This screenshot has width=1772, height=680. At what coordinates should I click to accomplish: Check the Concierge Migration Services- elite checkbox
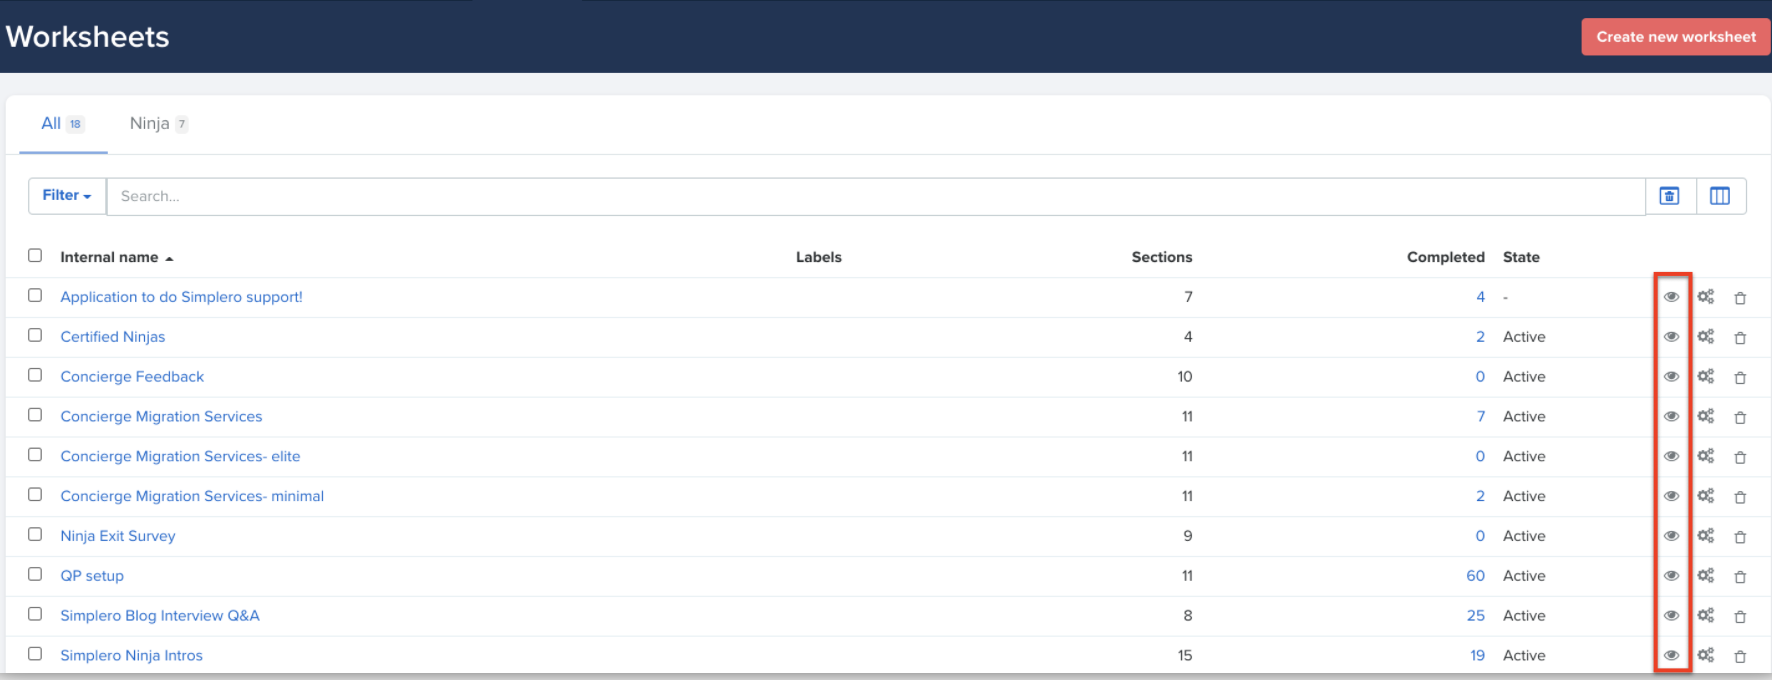coord(35,455)
